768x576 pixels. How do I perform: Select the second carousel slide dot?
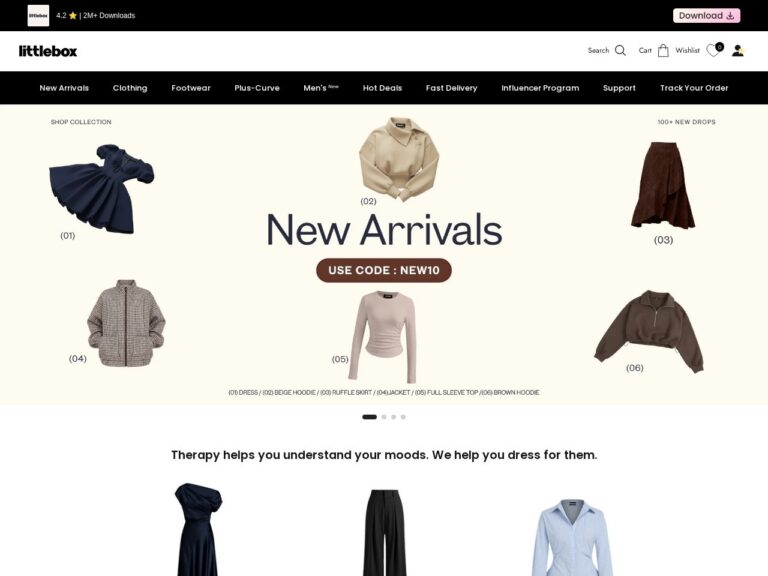[x=384, y=417]
